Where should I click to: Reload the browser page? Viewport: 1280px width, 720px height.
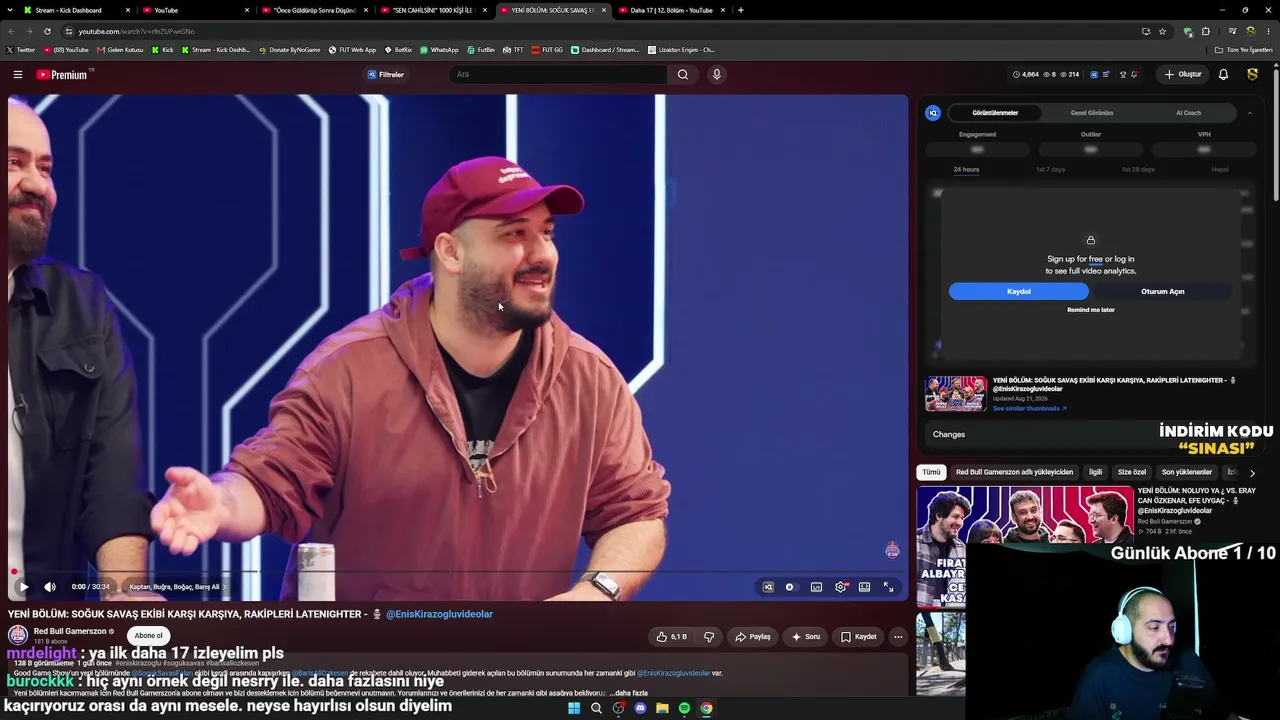(x=47, y=31)
